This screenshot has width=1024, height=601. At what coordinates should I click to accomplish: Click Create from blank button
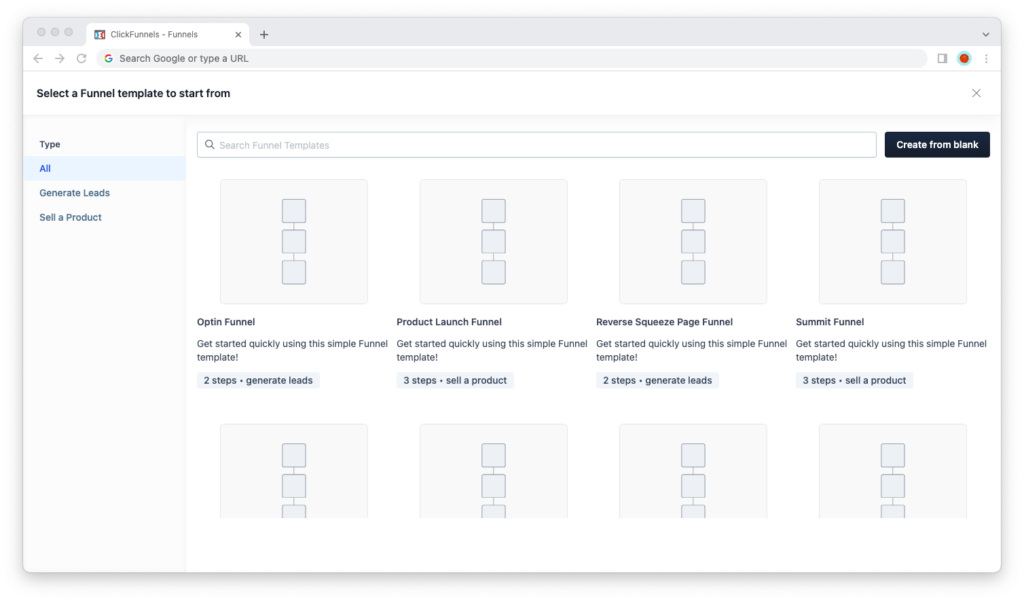[937, 144]
